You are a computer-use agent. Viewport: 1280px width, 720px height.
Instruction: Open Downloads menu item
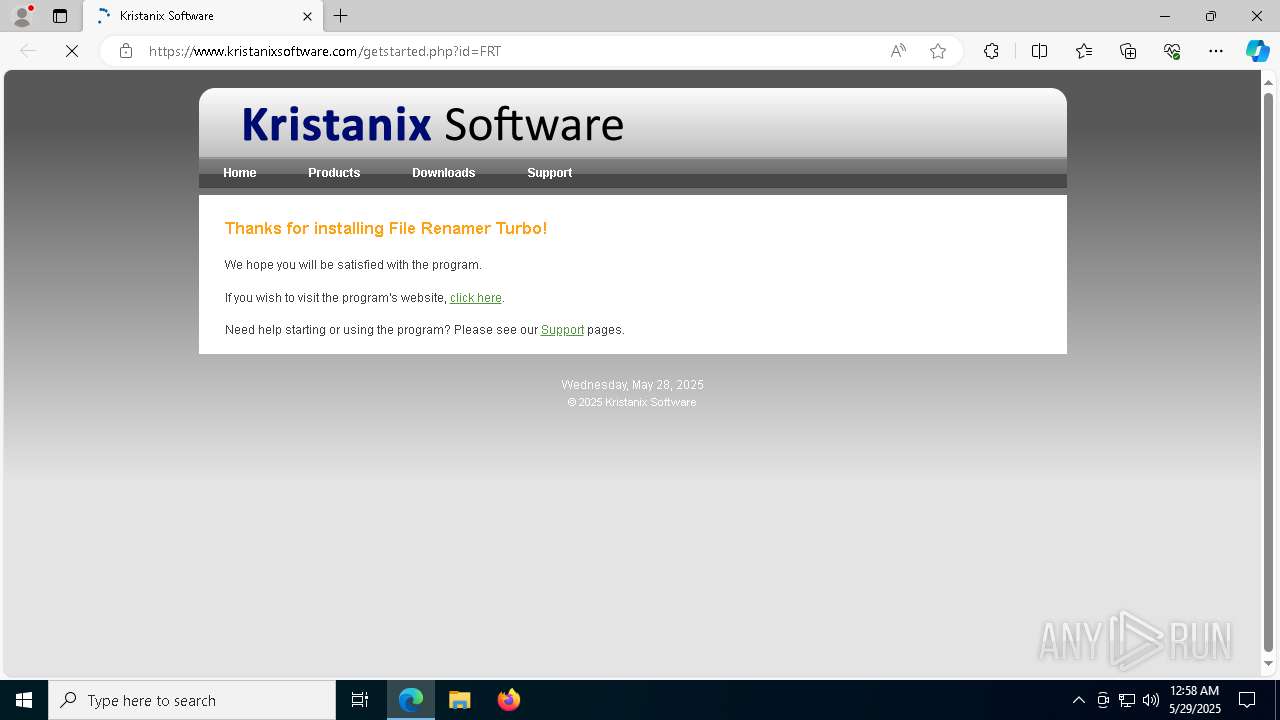pos(443,173)
